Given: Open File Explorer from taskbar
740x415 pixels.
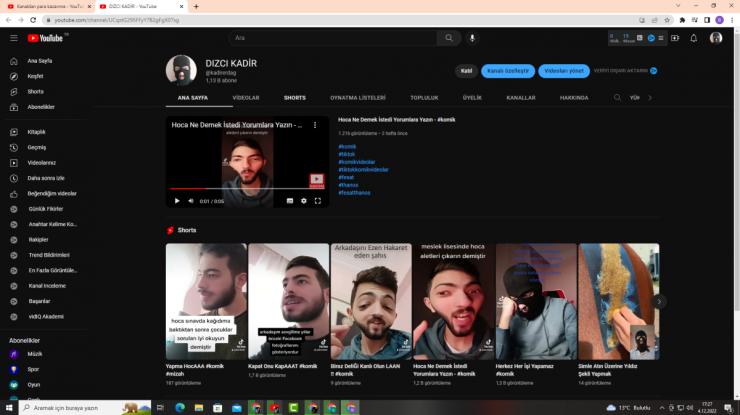Looking at the screenshot, I should pyautogui.click(x=199, y=407).
